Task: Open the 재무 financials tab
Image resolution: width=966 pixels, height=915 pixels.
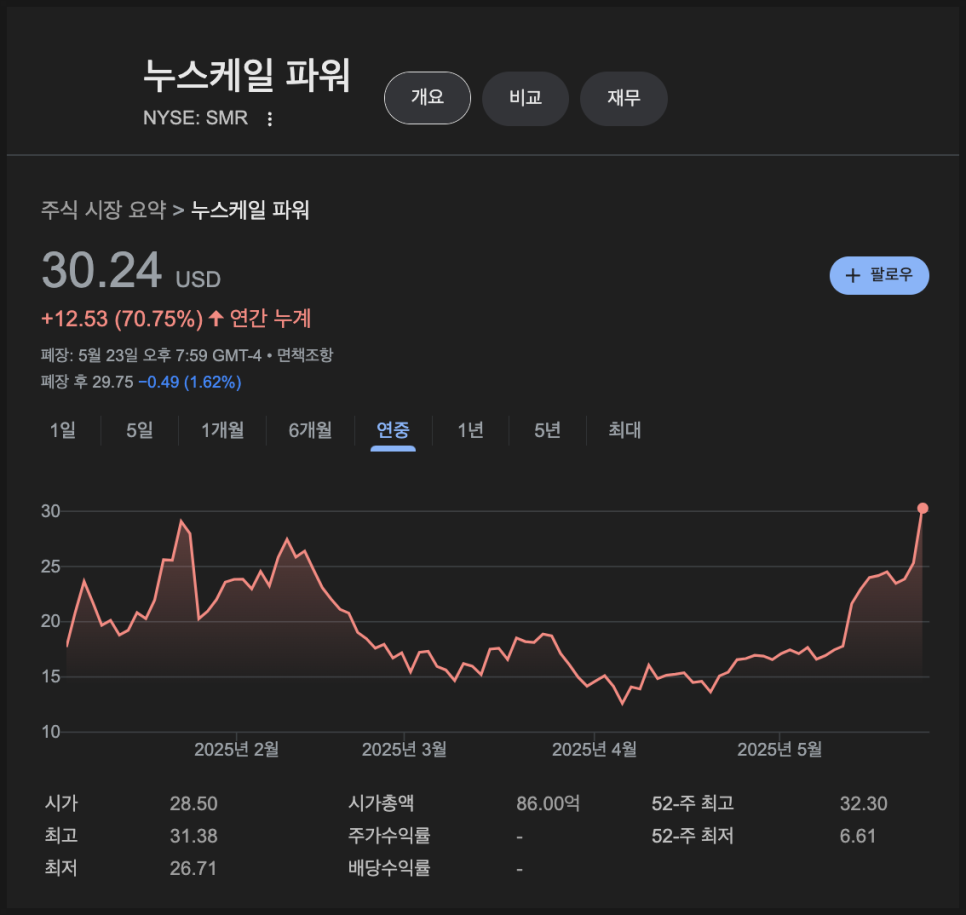Action: 623,98
